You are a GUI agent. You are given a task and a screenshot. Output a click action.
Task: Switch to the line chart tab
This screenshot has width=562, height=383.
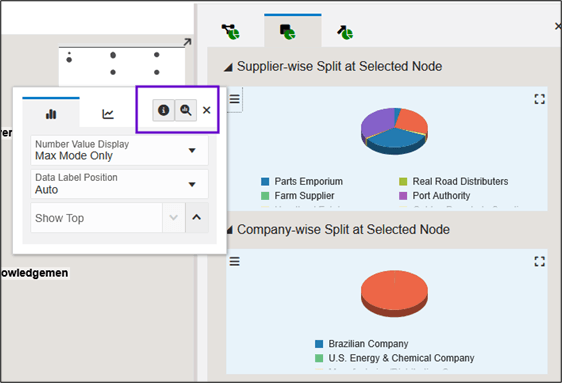pos(108,114)
